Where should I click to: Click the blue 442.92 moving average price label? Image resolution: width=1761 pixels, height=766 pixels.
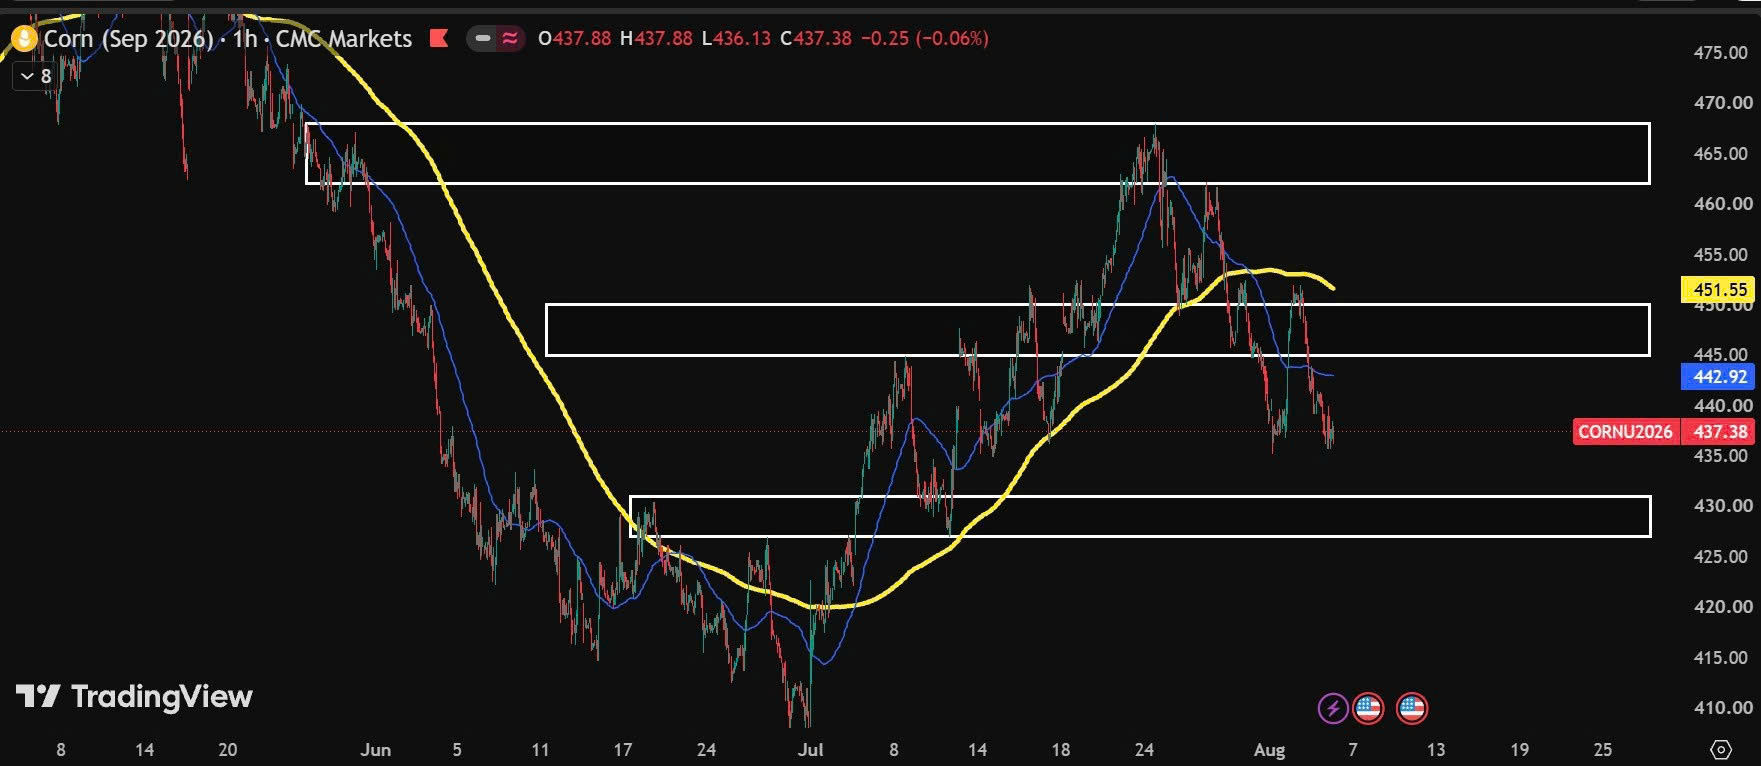[1718, 377]
